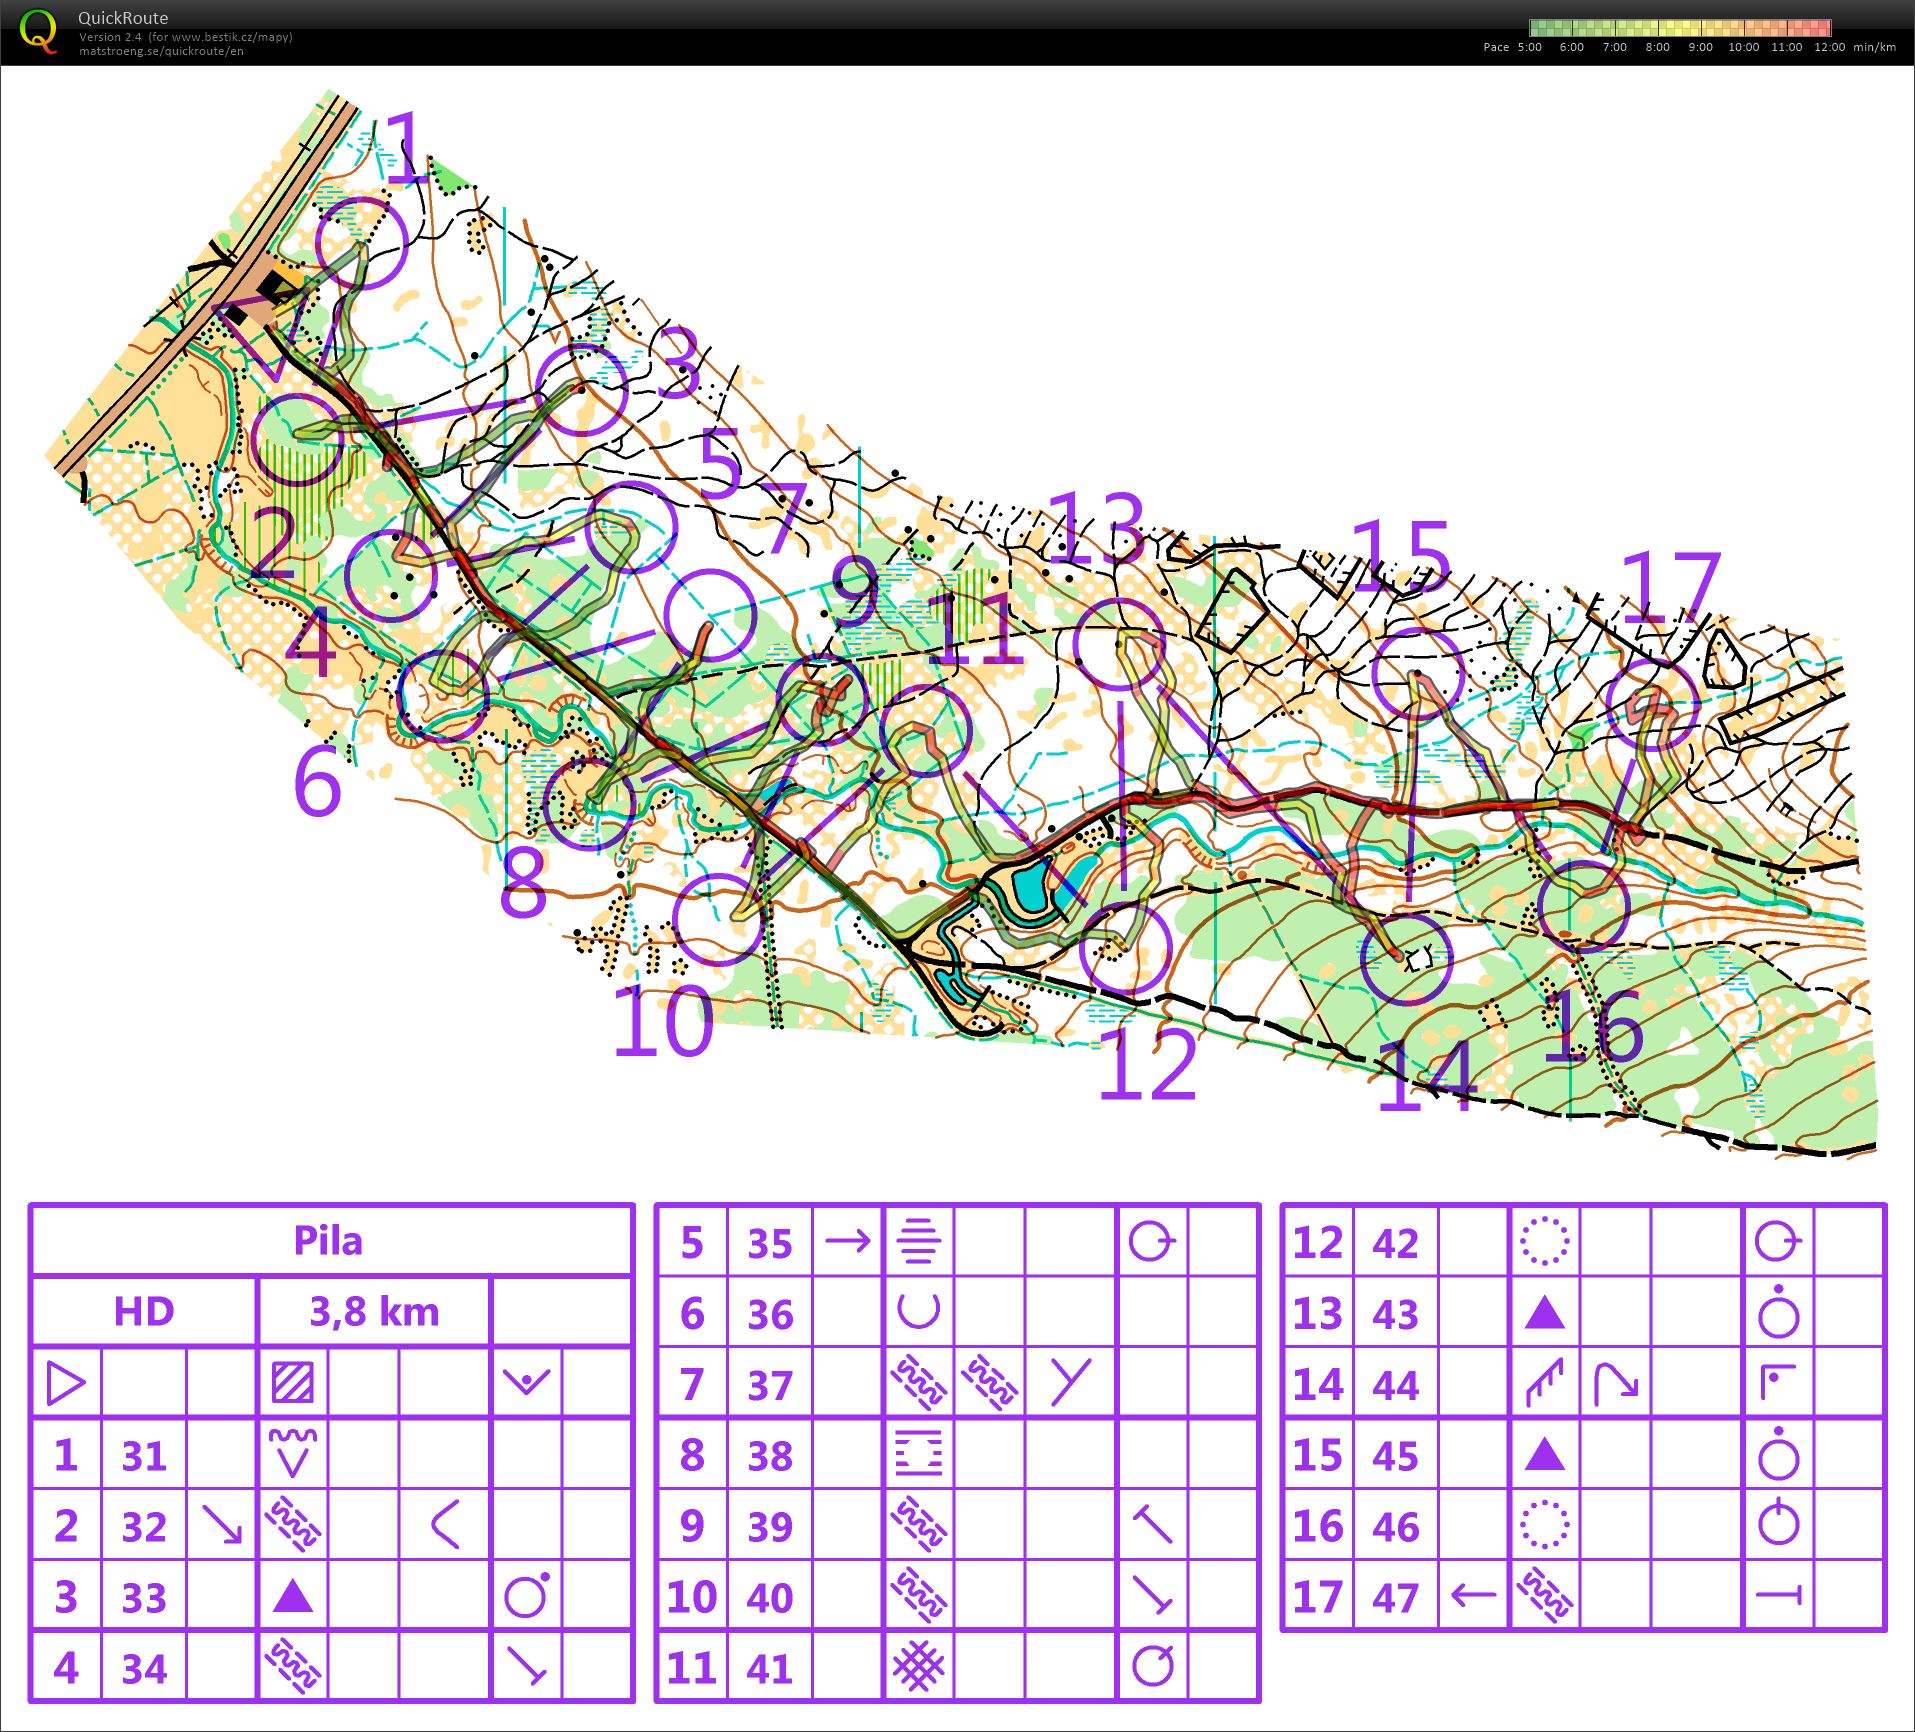Click the 3,8 km distance cell
1915x1732 pixels.
(372, 1312)
